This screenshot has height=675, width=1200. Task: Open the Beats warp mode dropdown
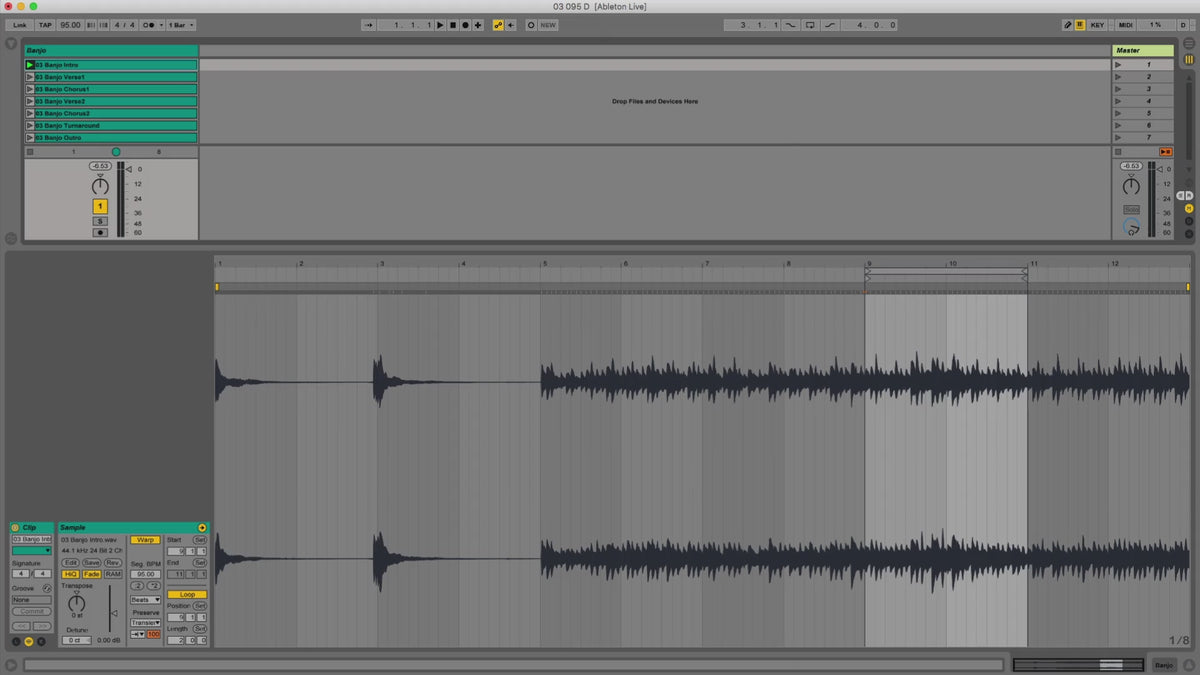[145, 600]
